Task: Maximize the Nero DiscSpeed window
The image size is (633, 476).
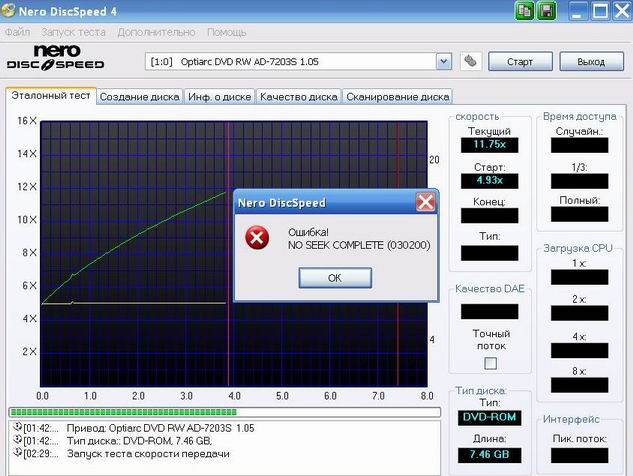Action: point(600,10)
